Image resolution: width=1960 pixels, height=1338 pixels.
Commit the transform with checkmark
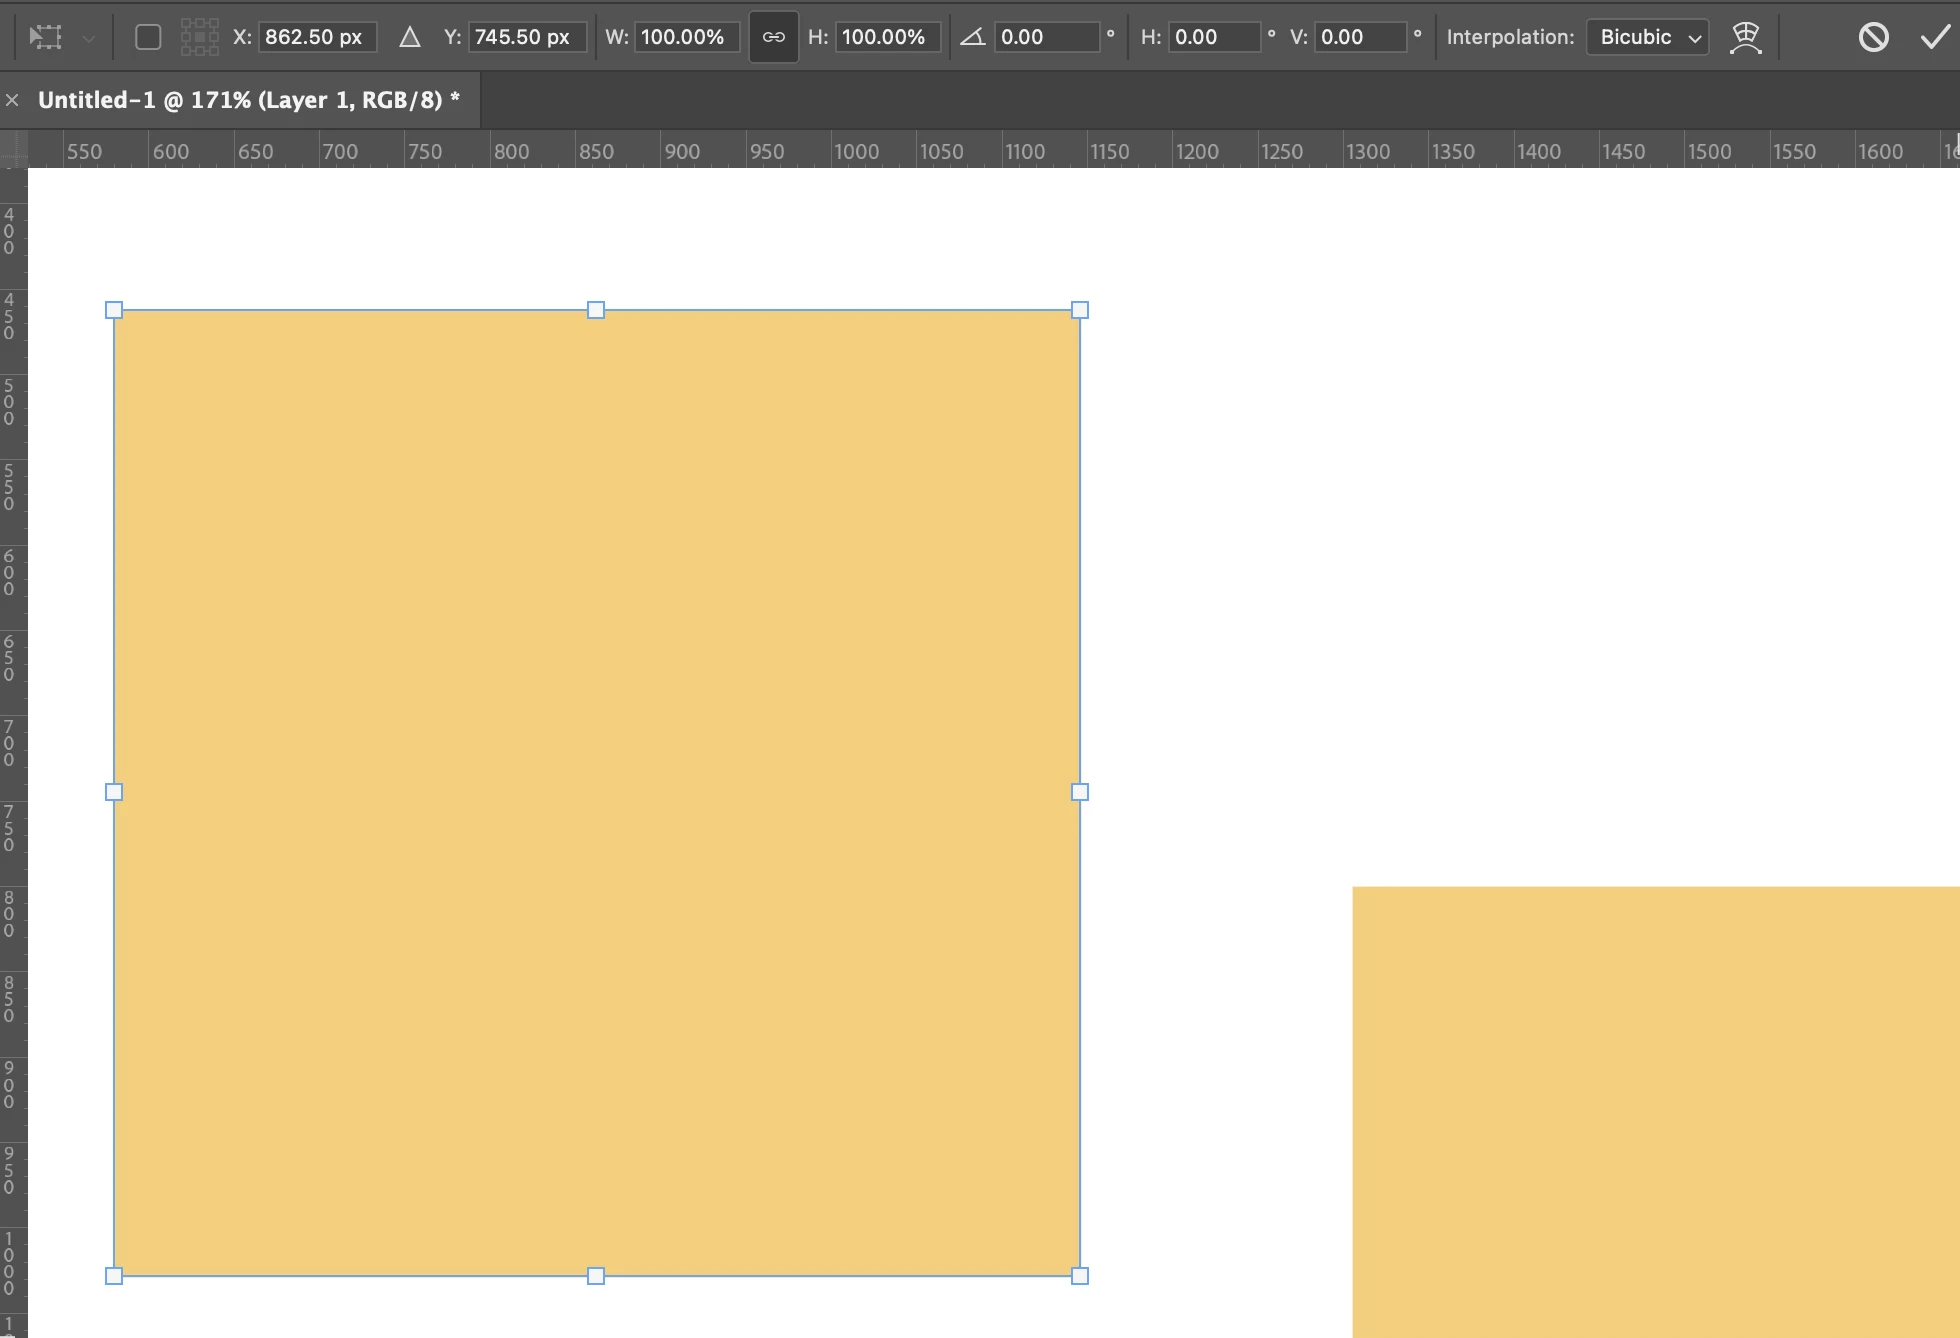coord(1935,37)
